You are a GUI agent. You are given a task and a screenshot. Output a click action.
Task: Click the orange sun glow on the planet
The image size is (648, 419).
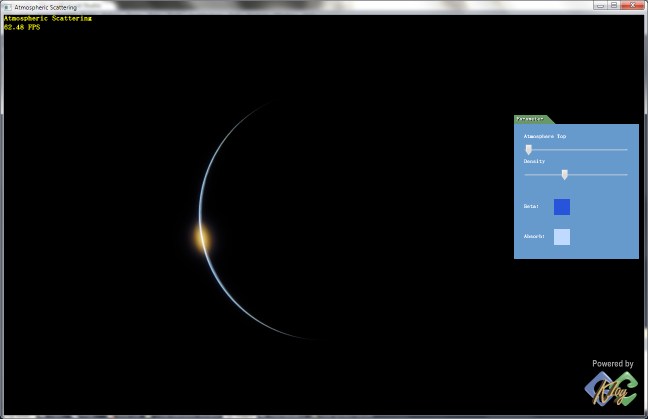(x=202, y=238)
